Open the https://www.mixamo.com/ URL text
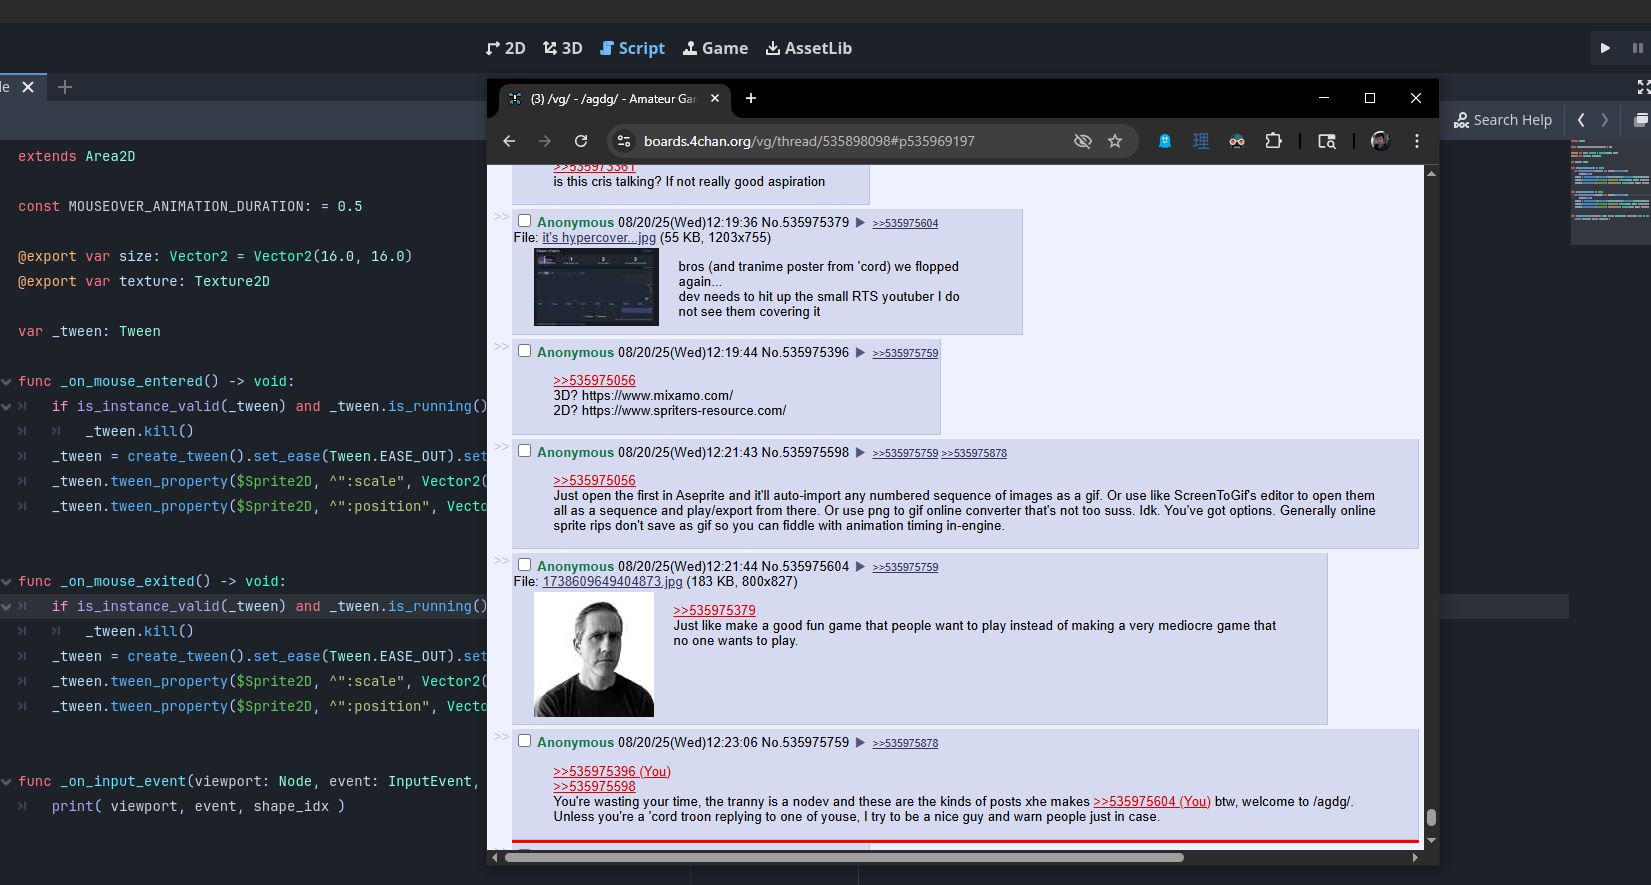 [x=657, y=396]
